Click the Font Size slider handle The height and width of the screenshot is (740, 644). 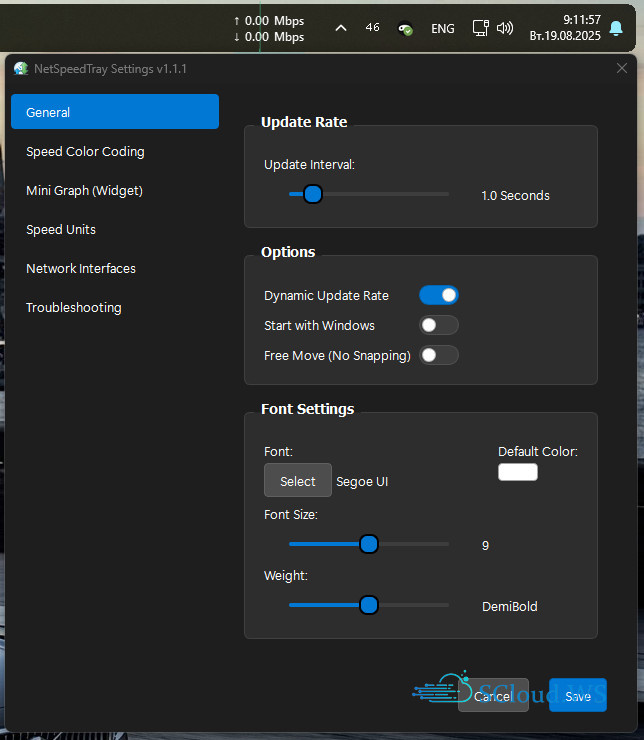pos(369,544)
